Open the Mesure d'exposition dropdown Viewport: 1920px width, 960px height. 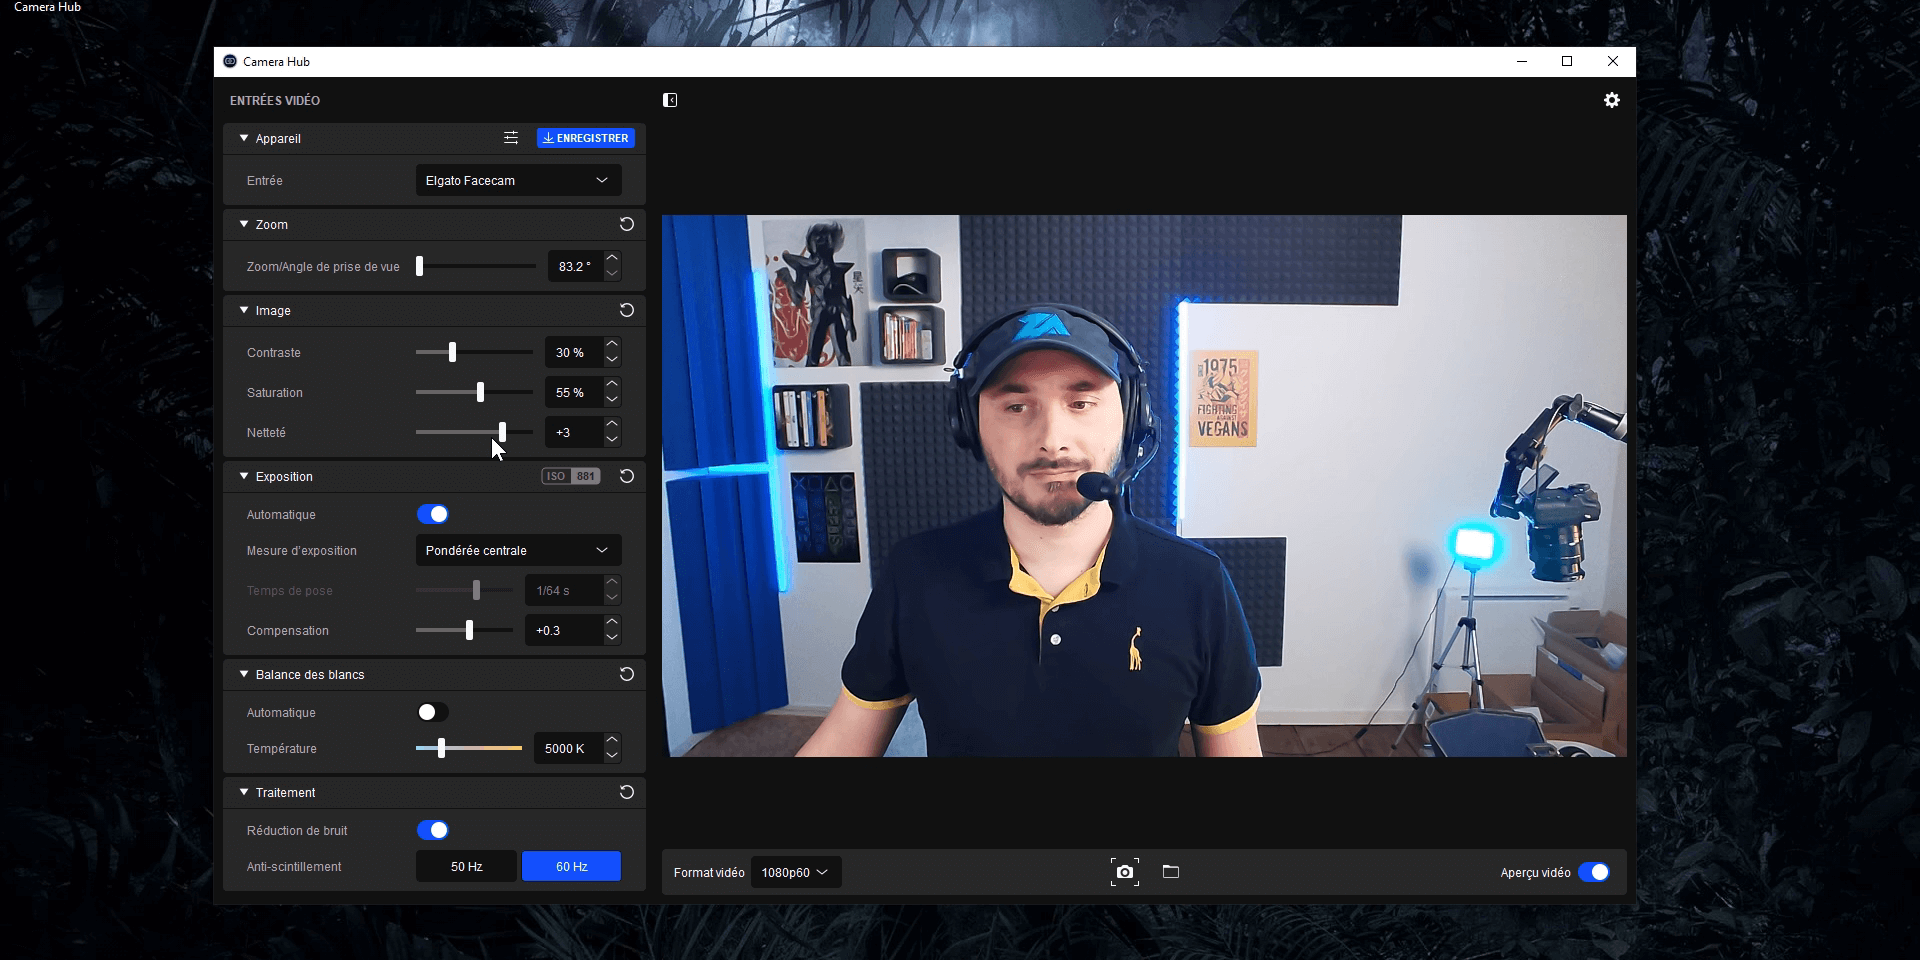coord(518,550)
